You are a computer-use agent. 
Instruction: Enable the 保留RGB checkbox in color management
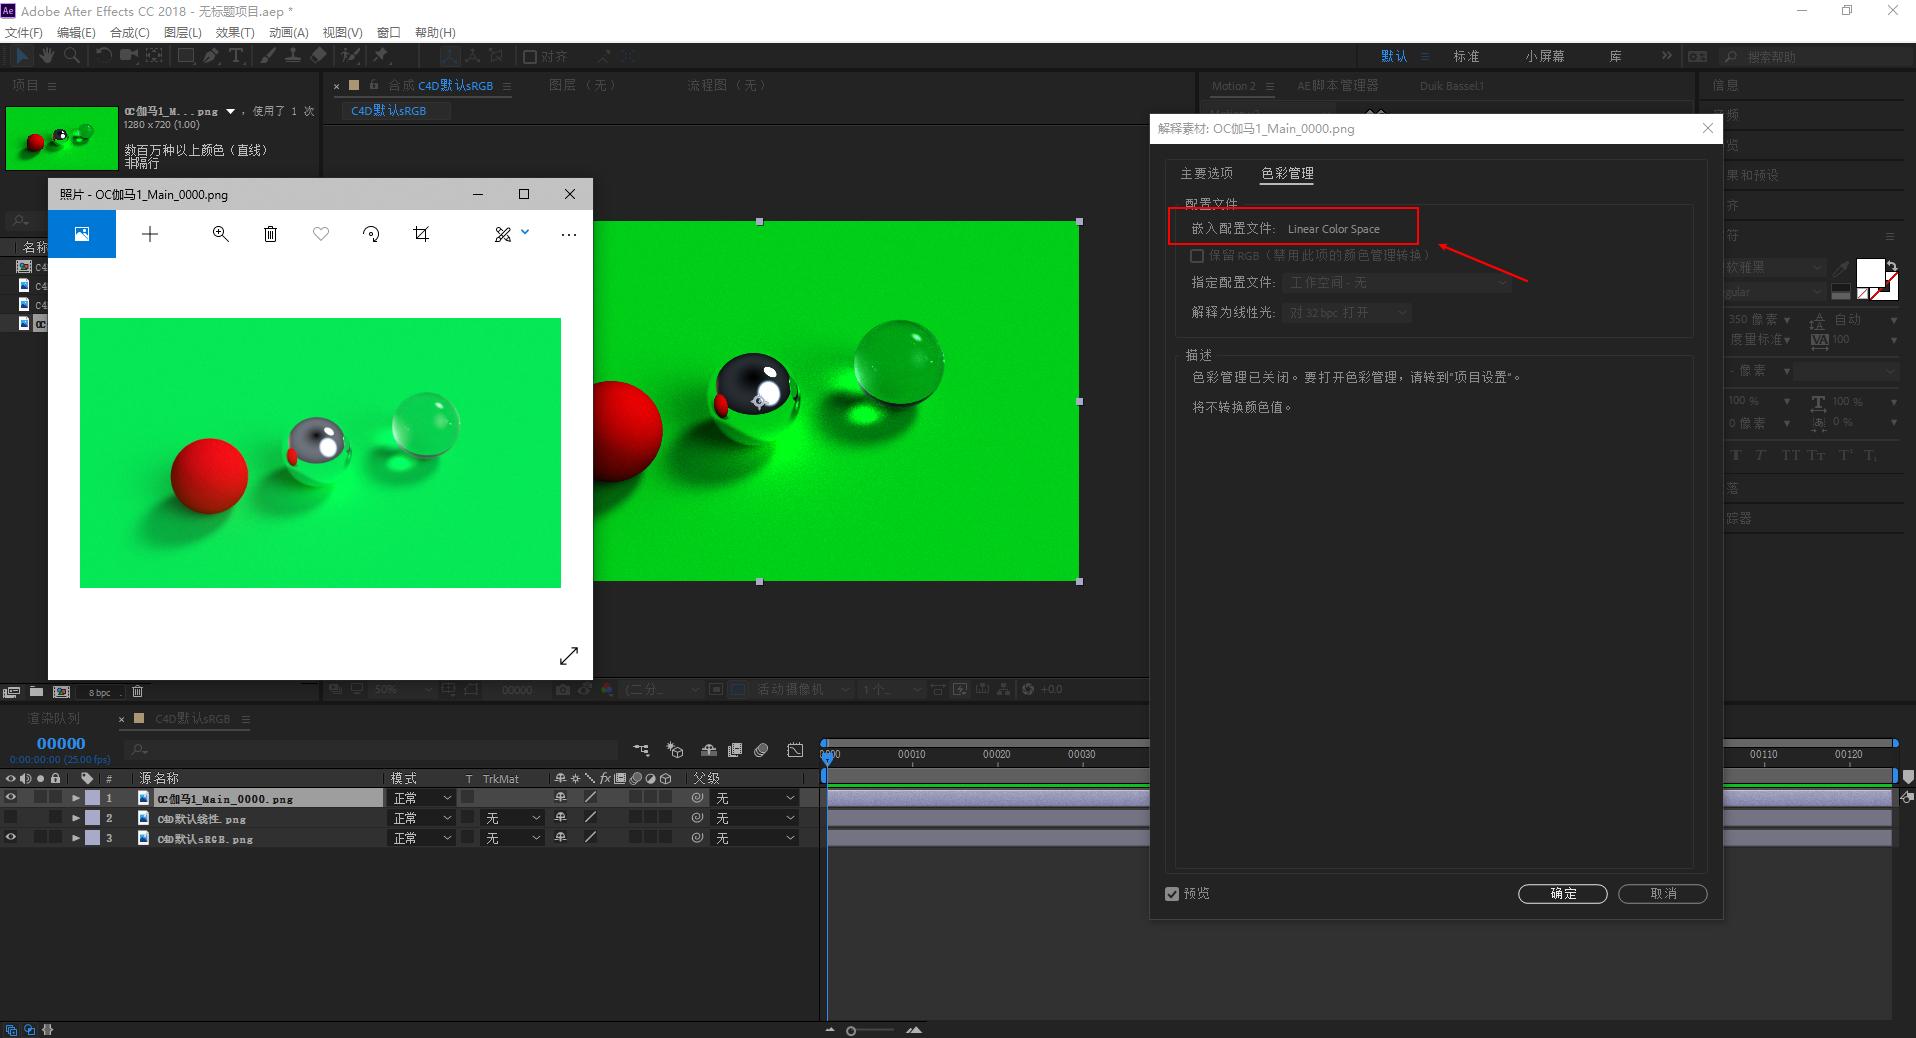pyautogui.click(x=1197, y=256)
